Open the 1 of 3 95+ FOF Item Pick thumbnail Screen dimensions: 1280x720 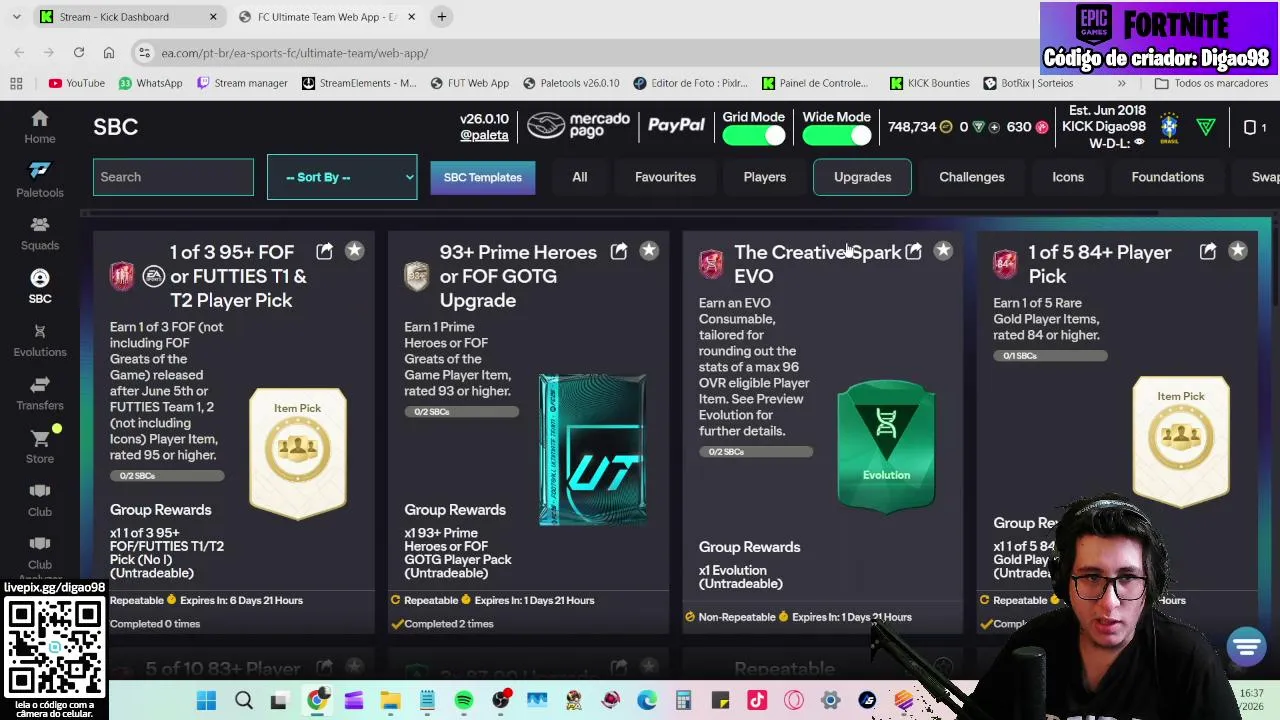tap(298, 453)
